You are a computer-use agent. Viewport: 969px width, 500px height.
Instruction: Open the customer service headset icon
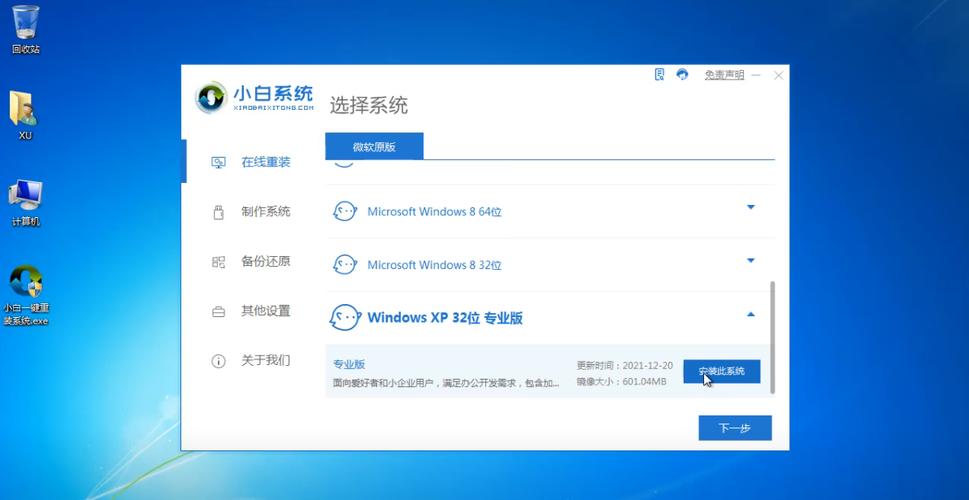point(683,75)
